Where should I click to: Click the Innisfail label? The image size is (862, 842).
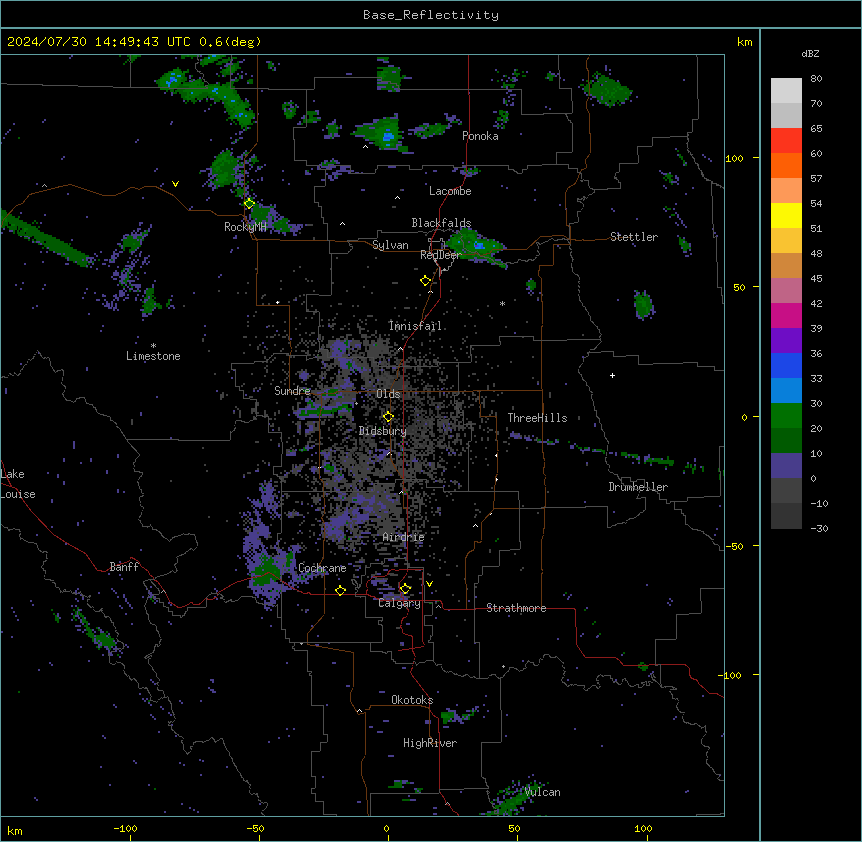415,326
